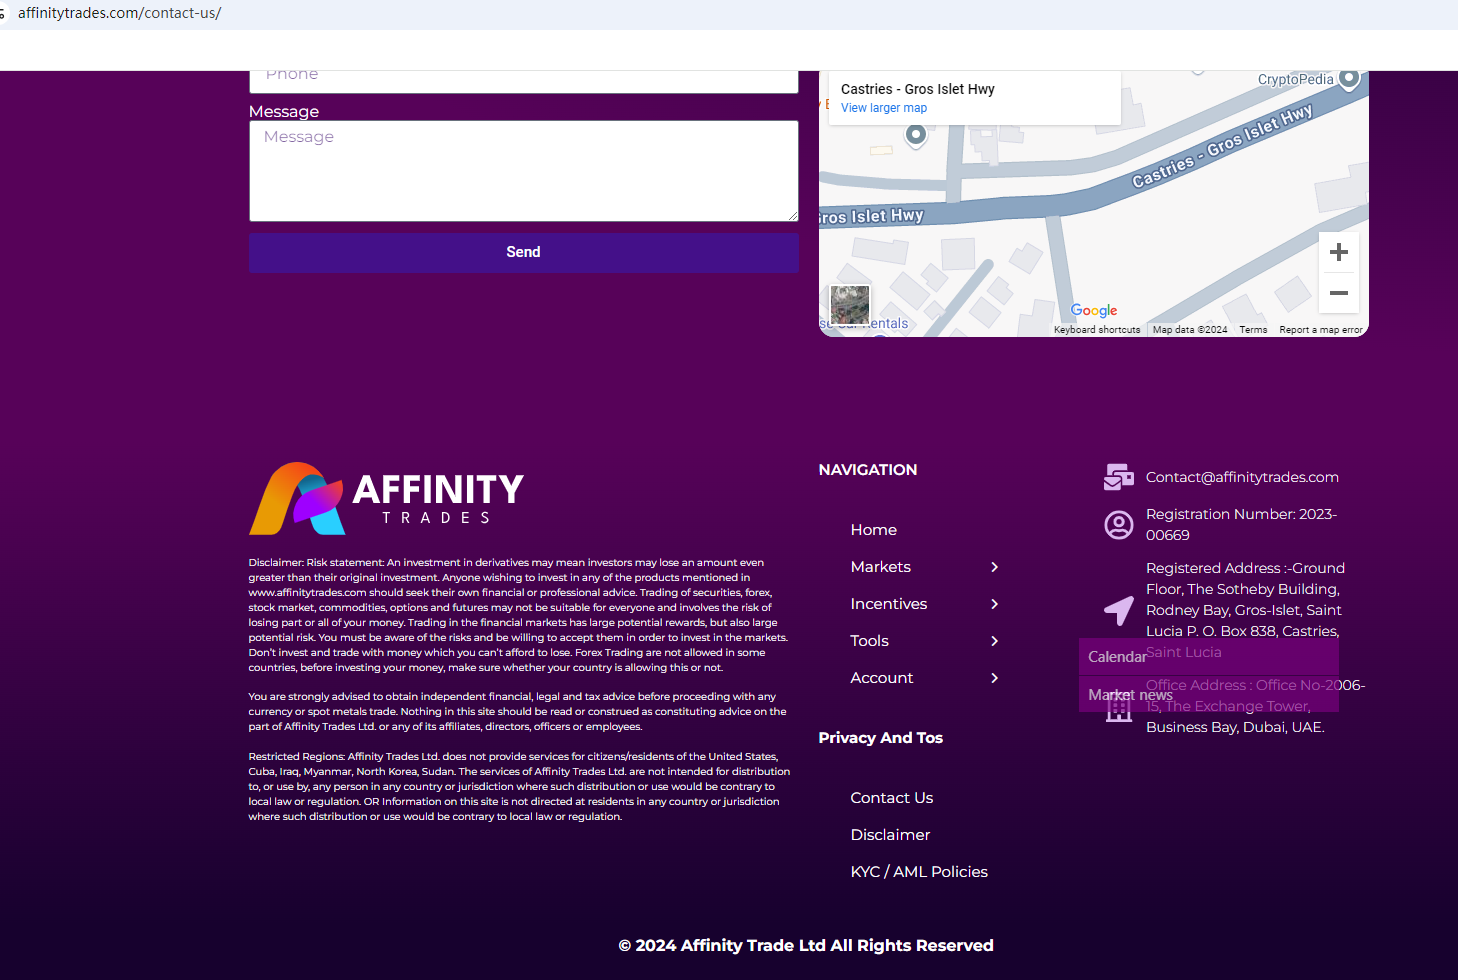Select Market news from the submenu
Image resolution: width=1458 pixels, height=980 pixels.
(1130, 695)
